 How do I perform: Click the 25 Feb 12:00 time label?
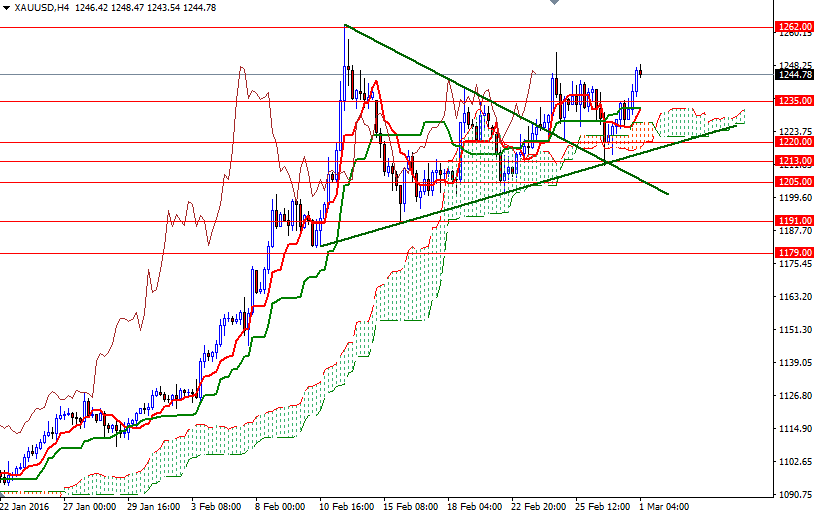[x=603, y=507]
